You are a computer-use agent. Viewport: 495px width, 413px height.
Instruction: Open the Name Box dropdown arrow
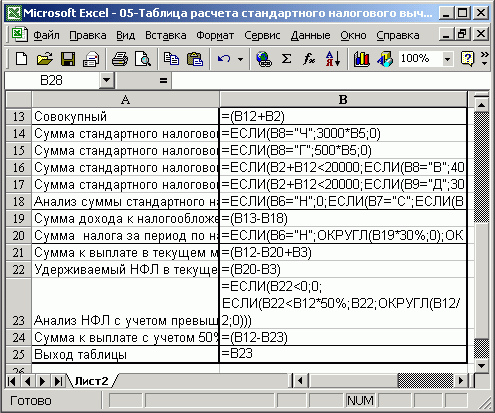point(107,80)
